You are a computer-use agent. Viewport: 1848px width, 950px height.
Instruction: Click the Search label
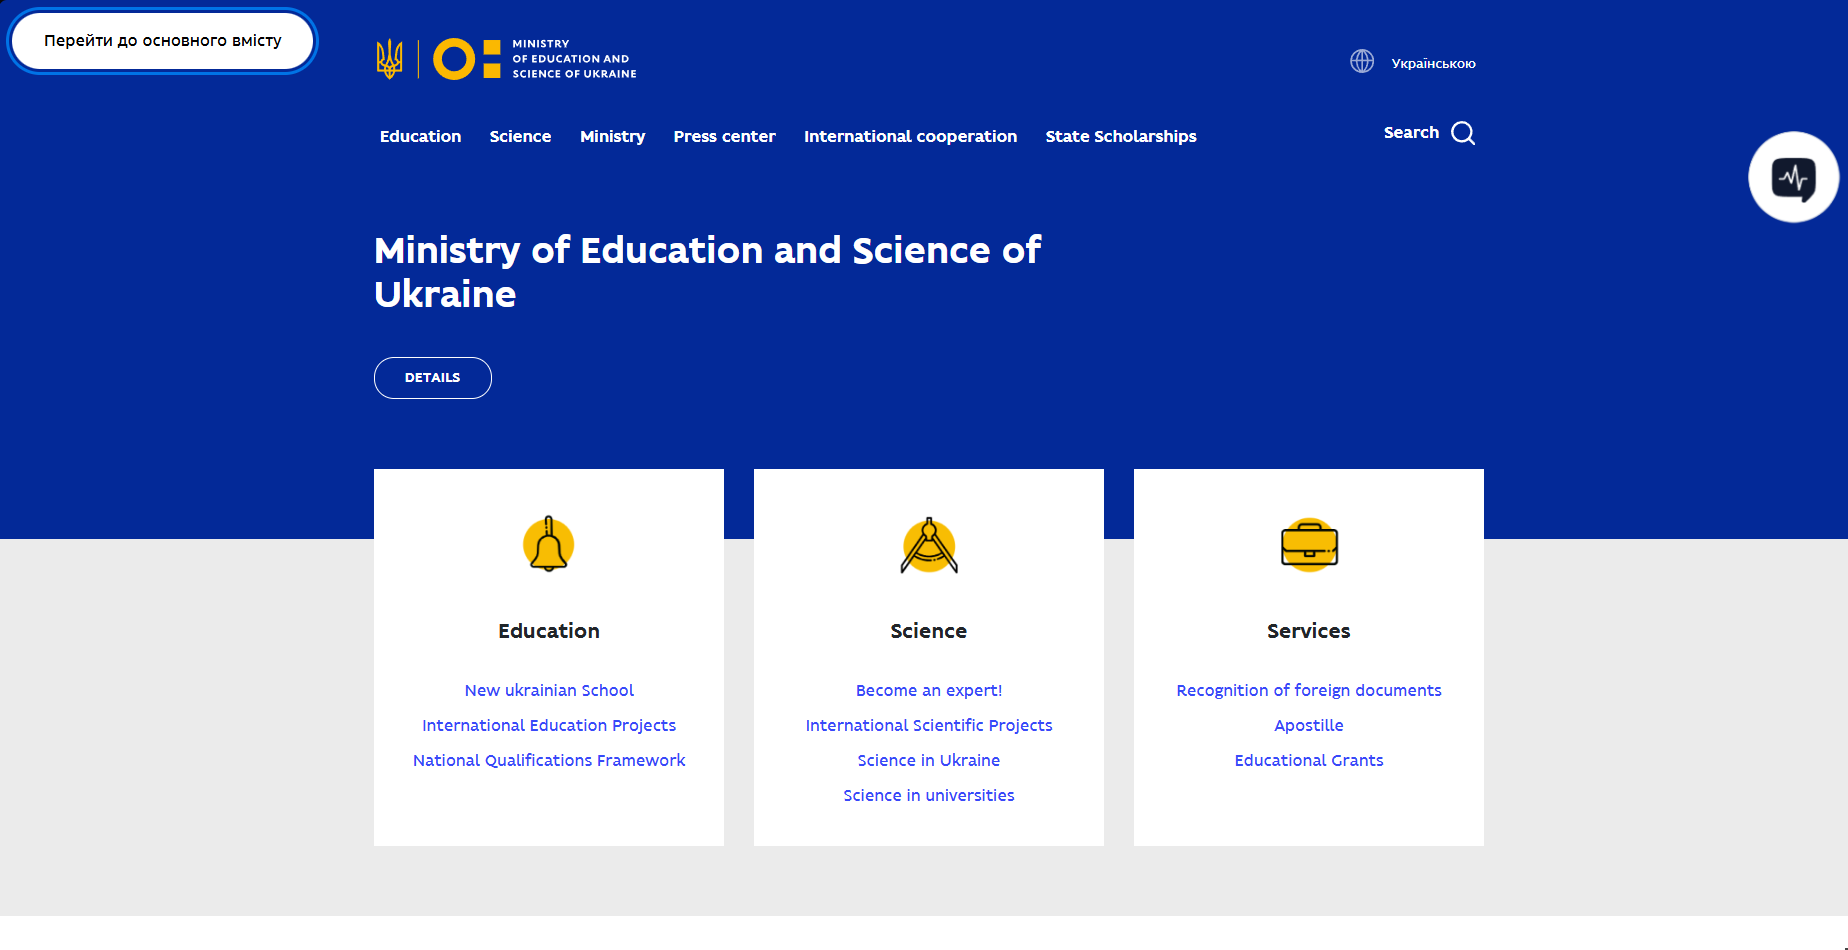coord(1411,132)
